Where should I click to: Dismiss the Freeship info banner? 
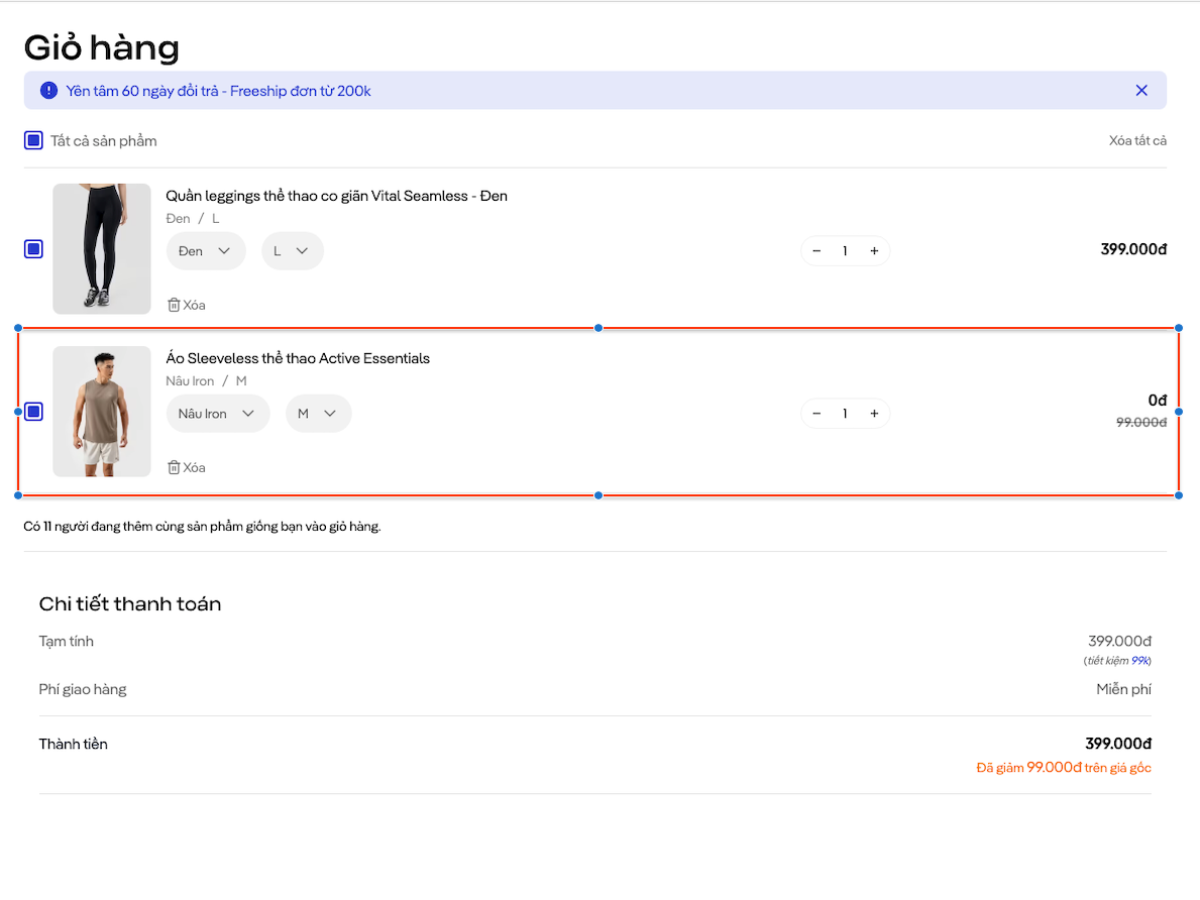pyautogui.click(x=1141, y=90)
